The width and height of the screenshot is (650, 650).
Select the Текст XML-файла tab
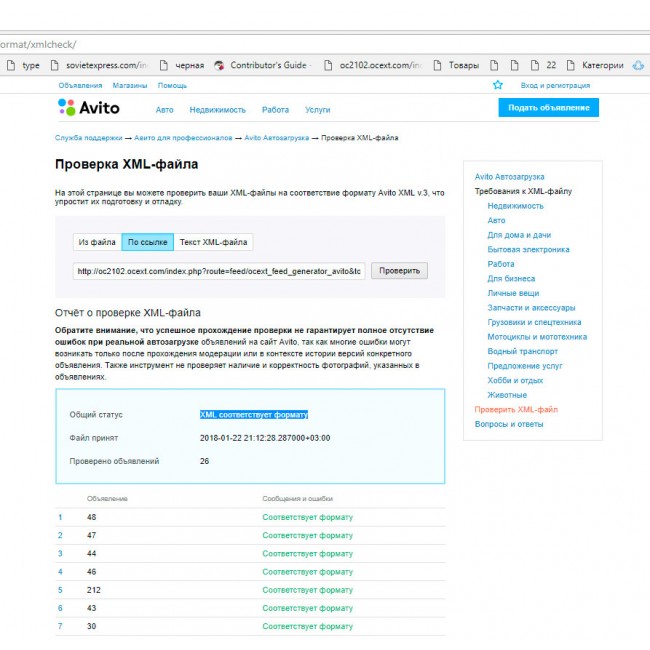pyautogui.click(x=213, y=242)
